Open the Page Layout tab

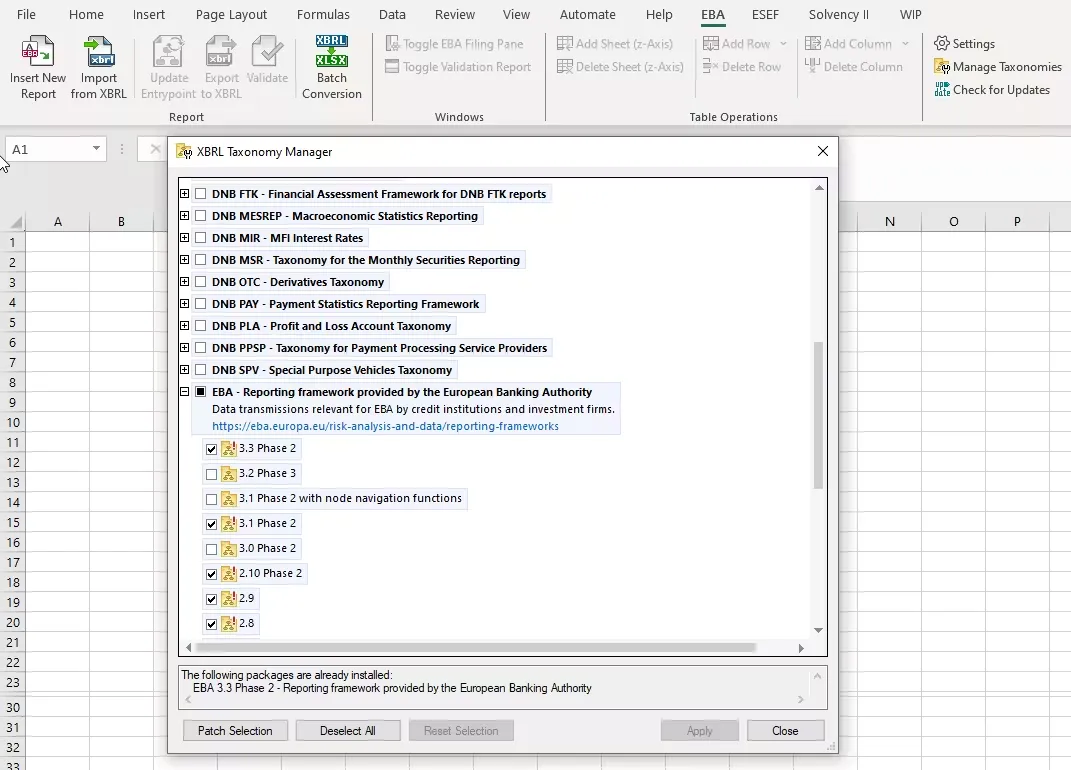pos(232,14)
